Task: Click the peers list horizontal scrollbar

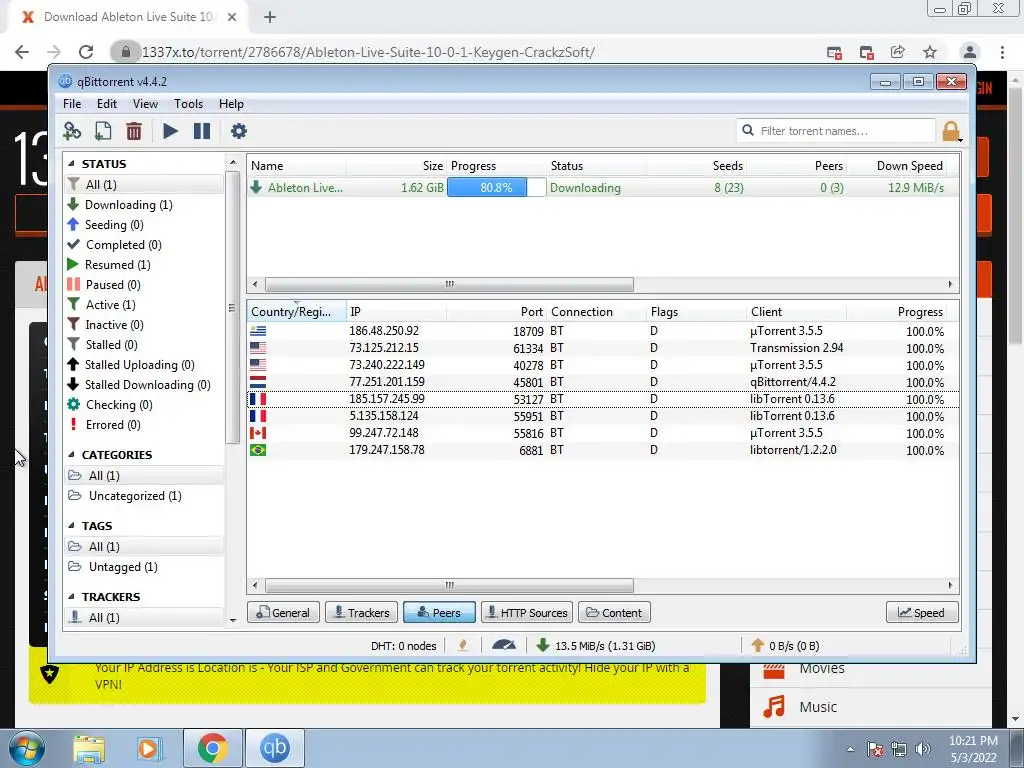Action: [449, 585]
